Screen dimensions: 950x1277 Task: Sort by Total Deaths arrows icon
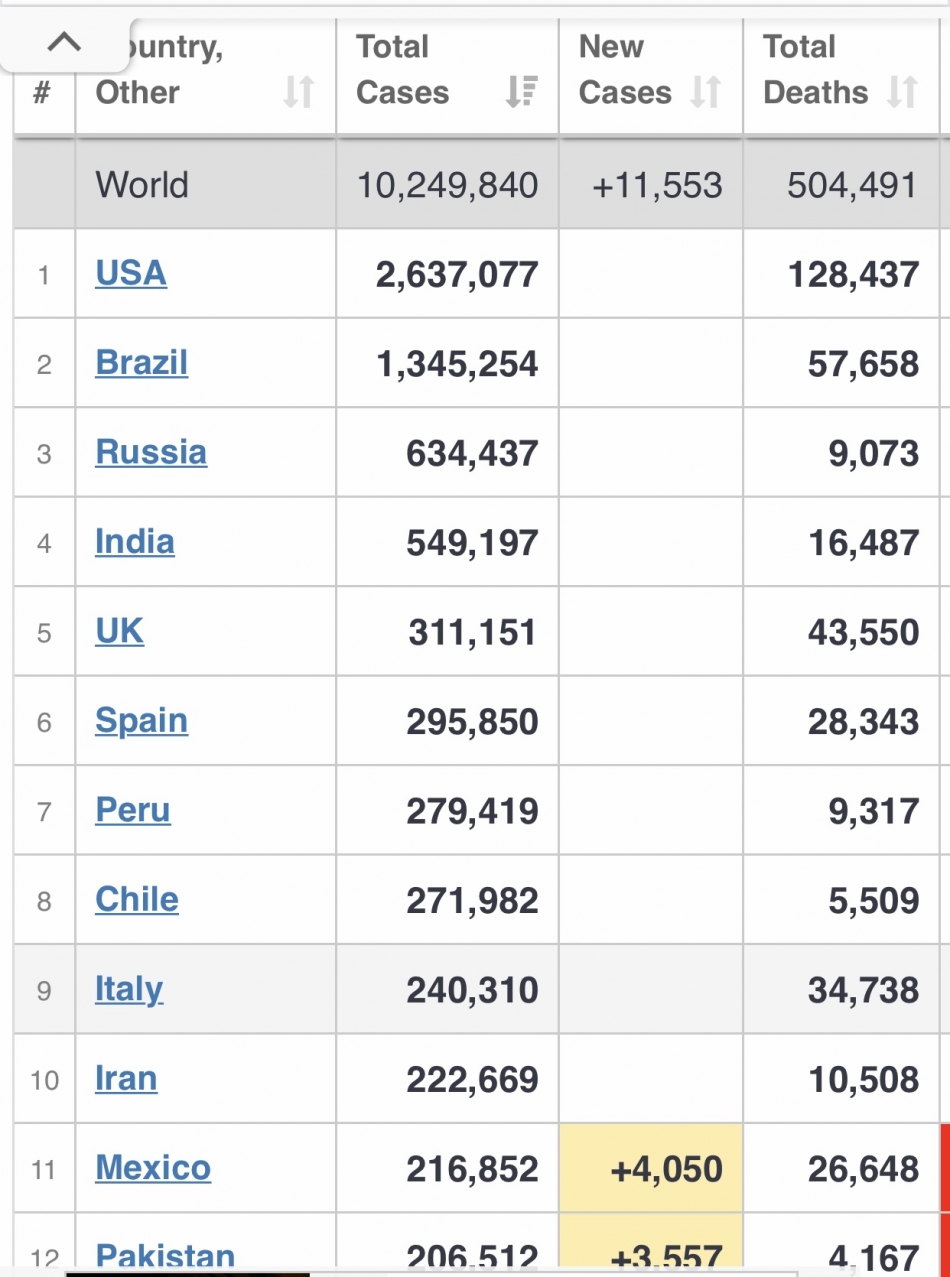[902, 92]
